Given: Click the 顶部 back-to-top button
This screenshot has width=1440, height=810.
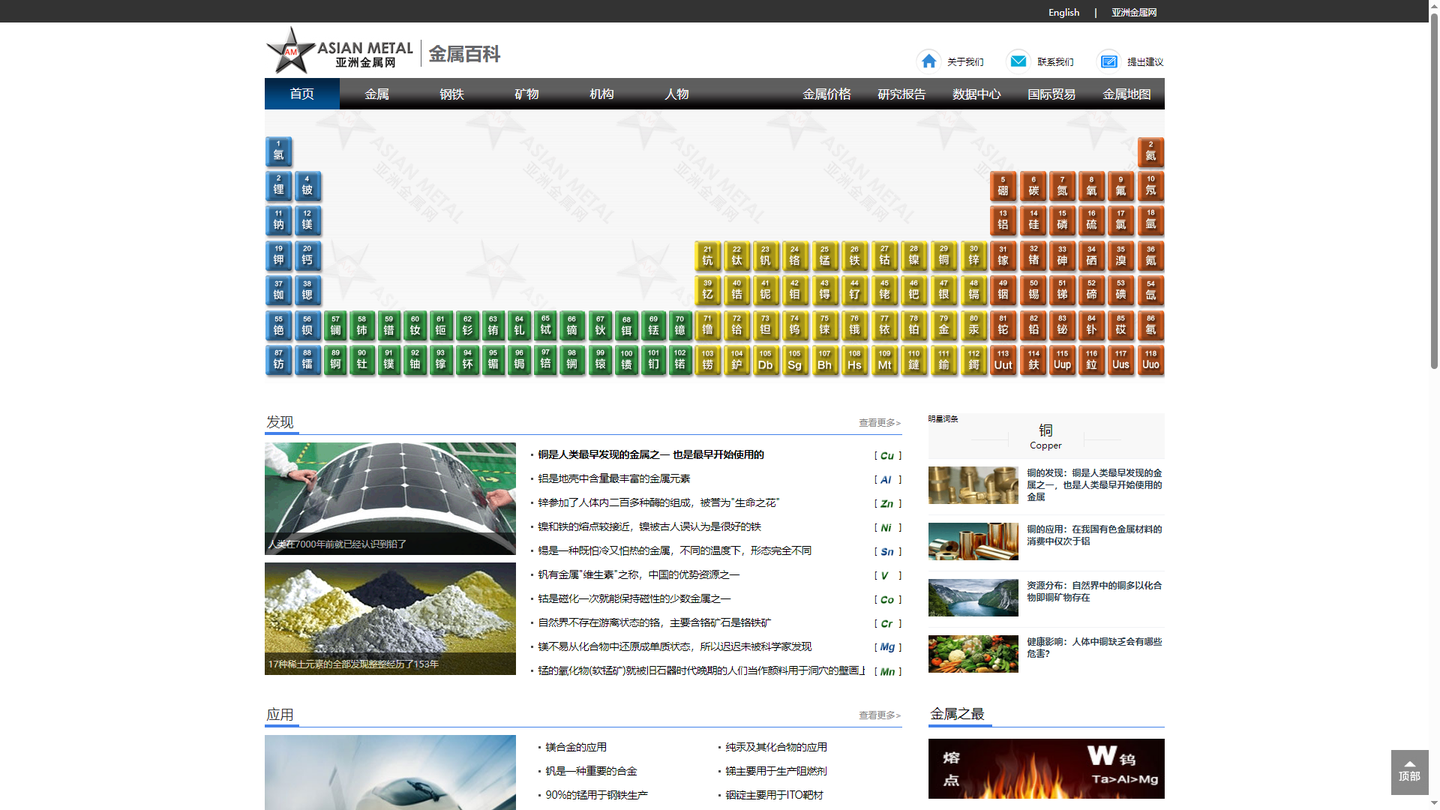Looking at the screenshot, I should pos(1409,772).
